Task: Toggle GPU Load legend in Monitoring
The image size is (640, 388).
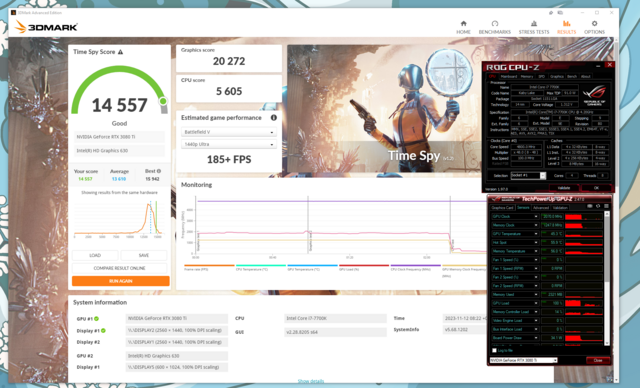Action: pos(364,268)
